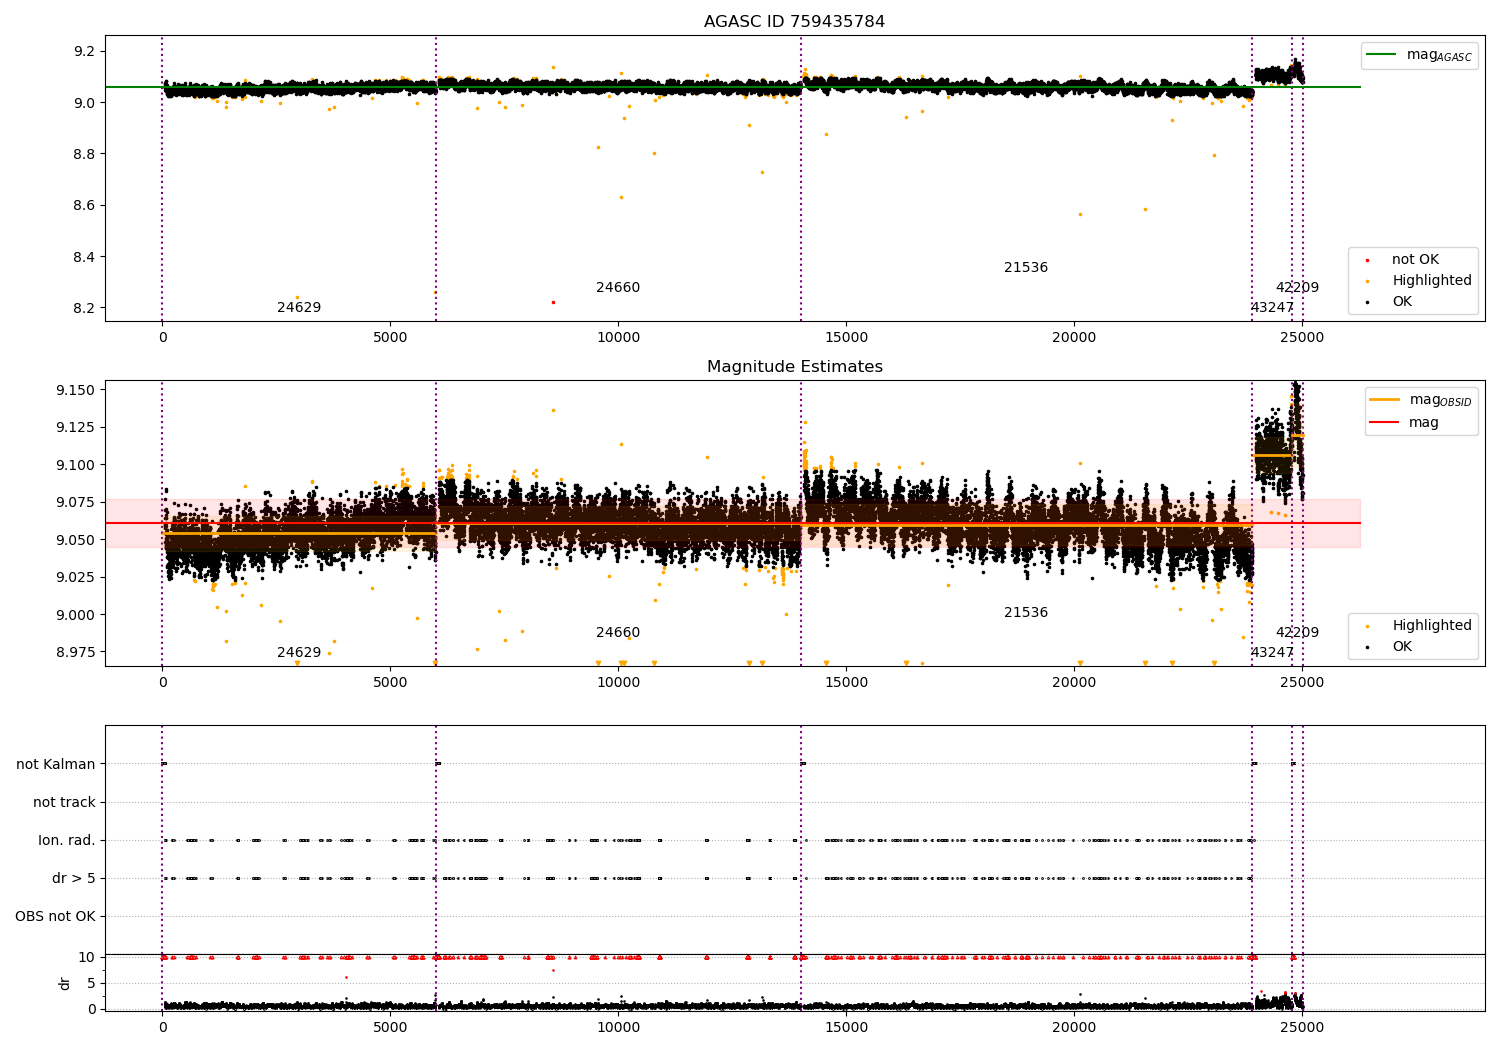Click the 9.050 y-tick label
Image resolution: width=1500 pixels, height=1050 pixels.
click(x=76, y=540)
